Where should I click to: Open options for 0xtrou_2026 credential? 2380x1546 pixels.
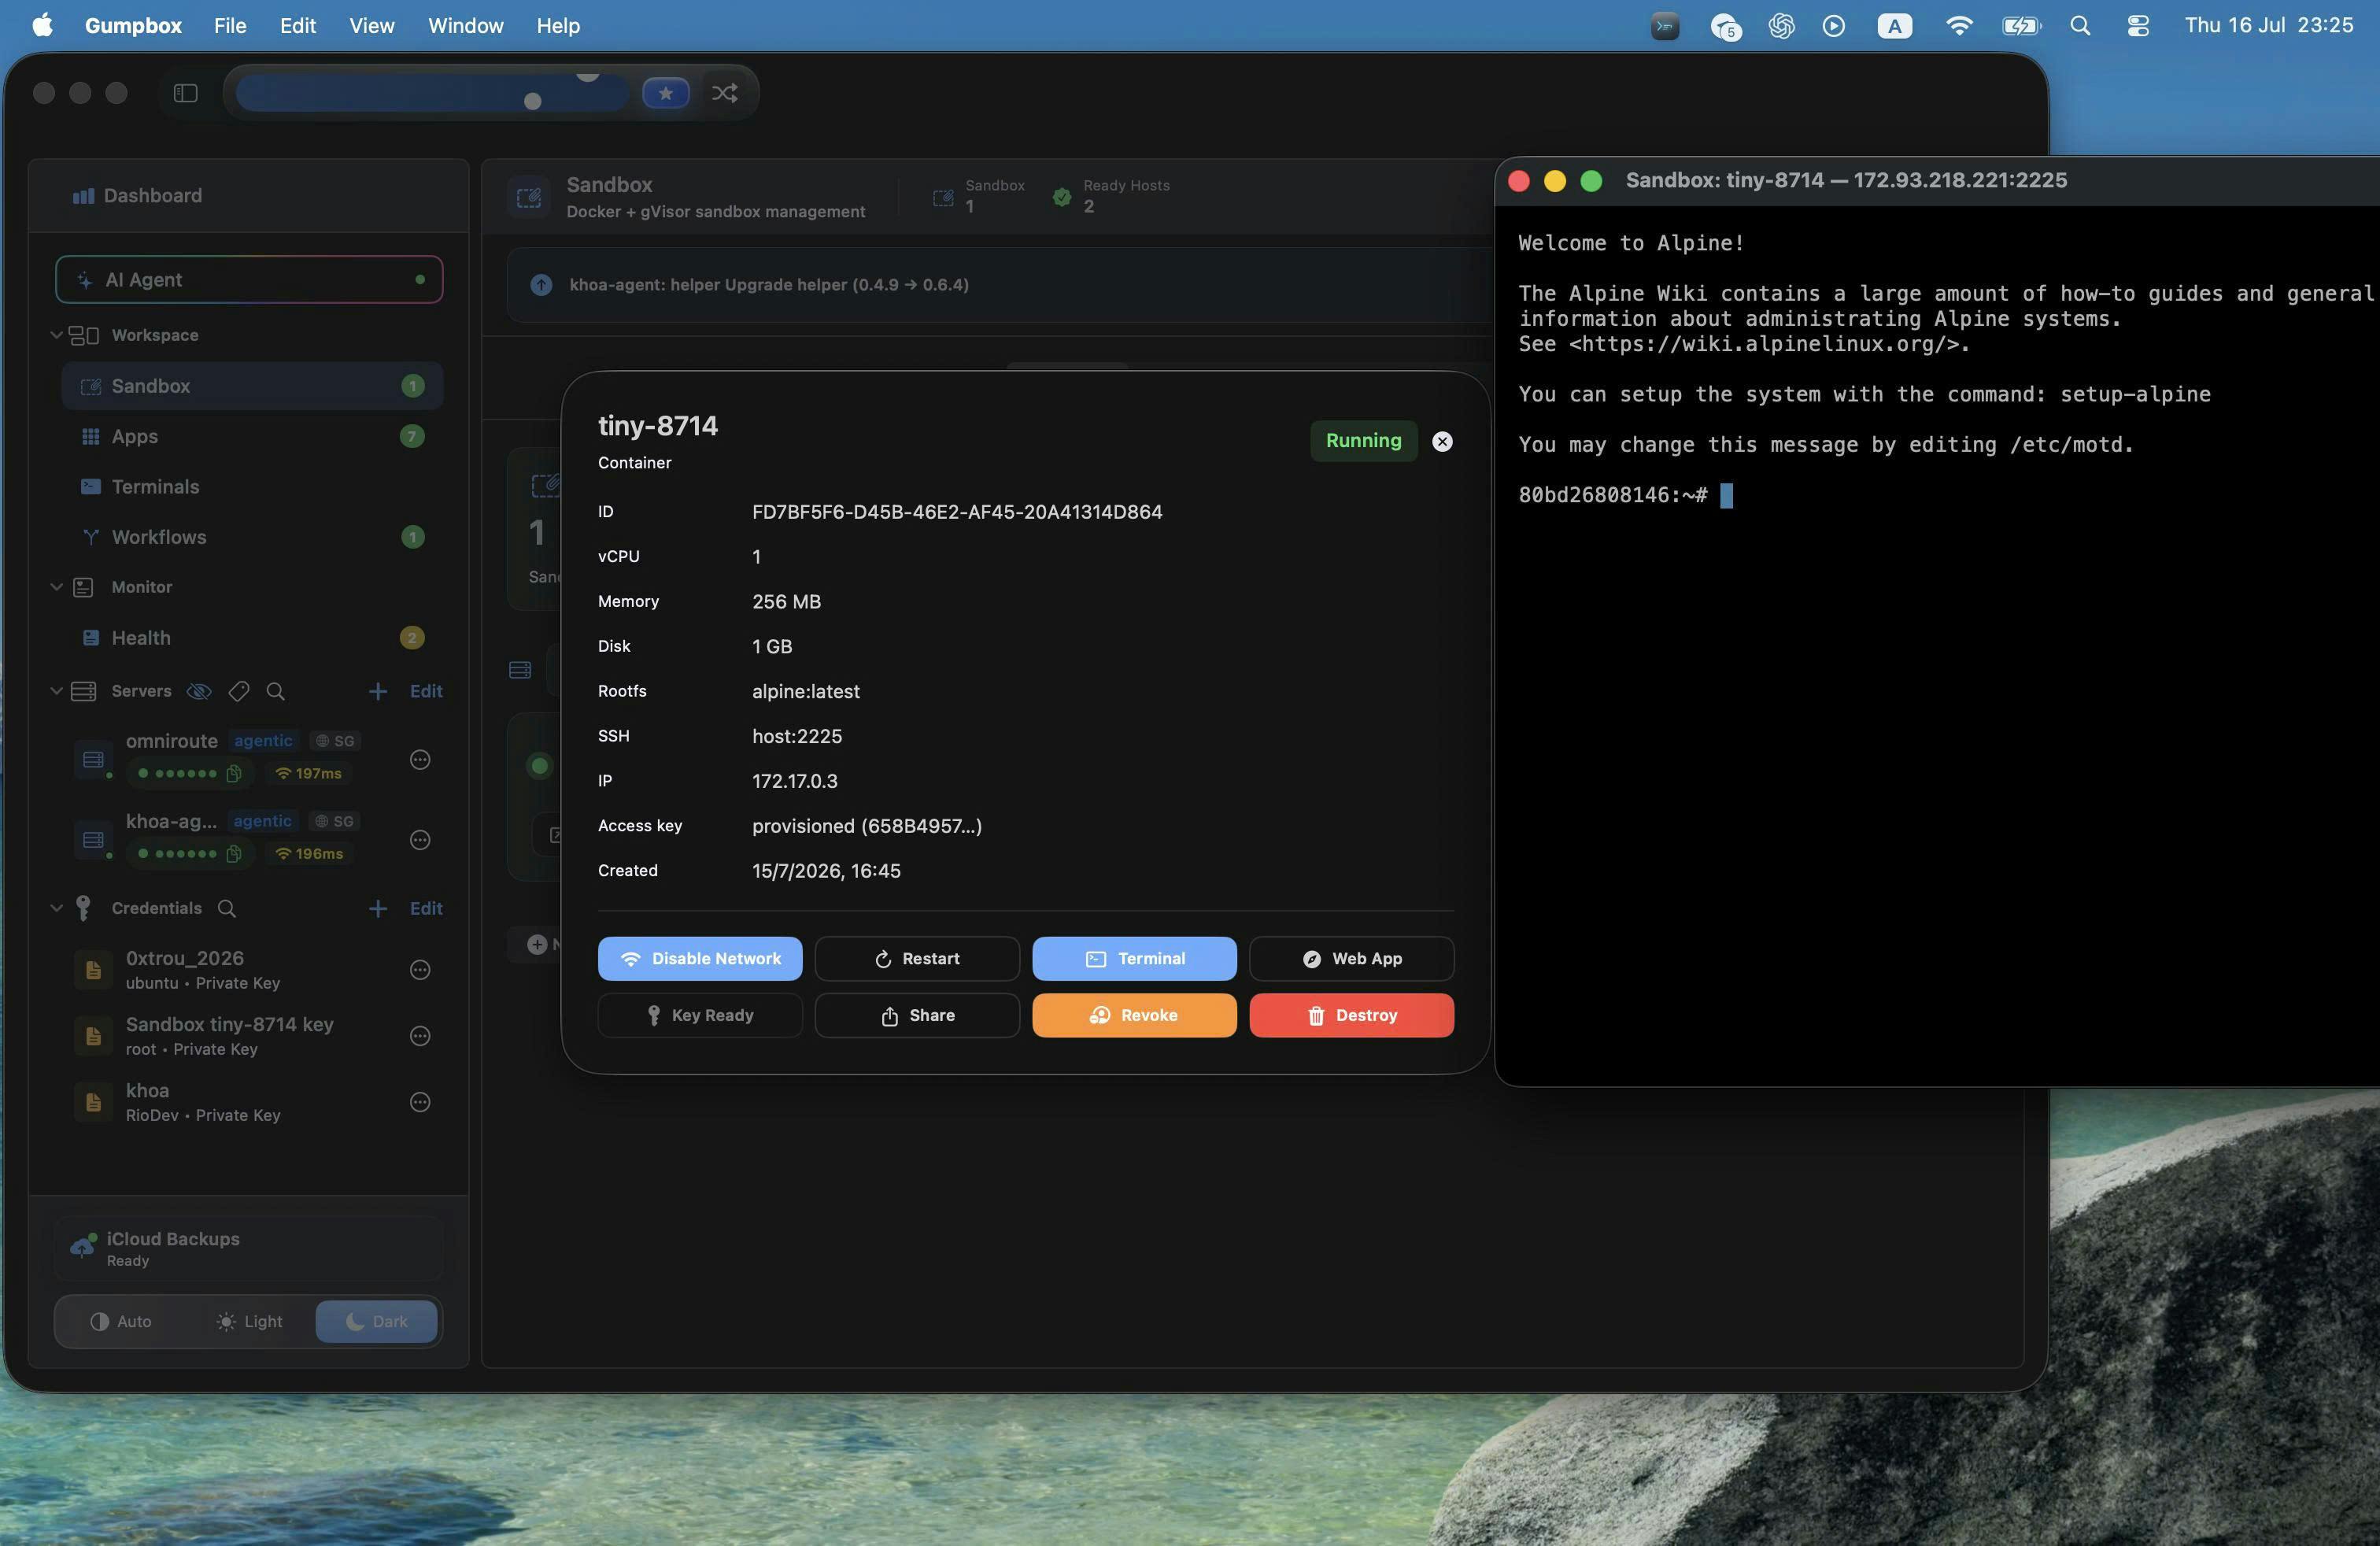tap(420, 970)
